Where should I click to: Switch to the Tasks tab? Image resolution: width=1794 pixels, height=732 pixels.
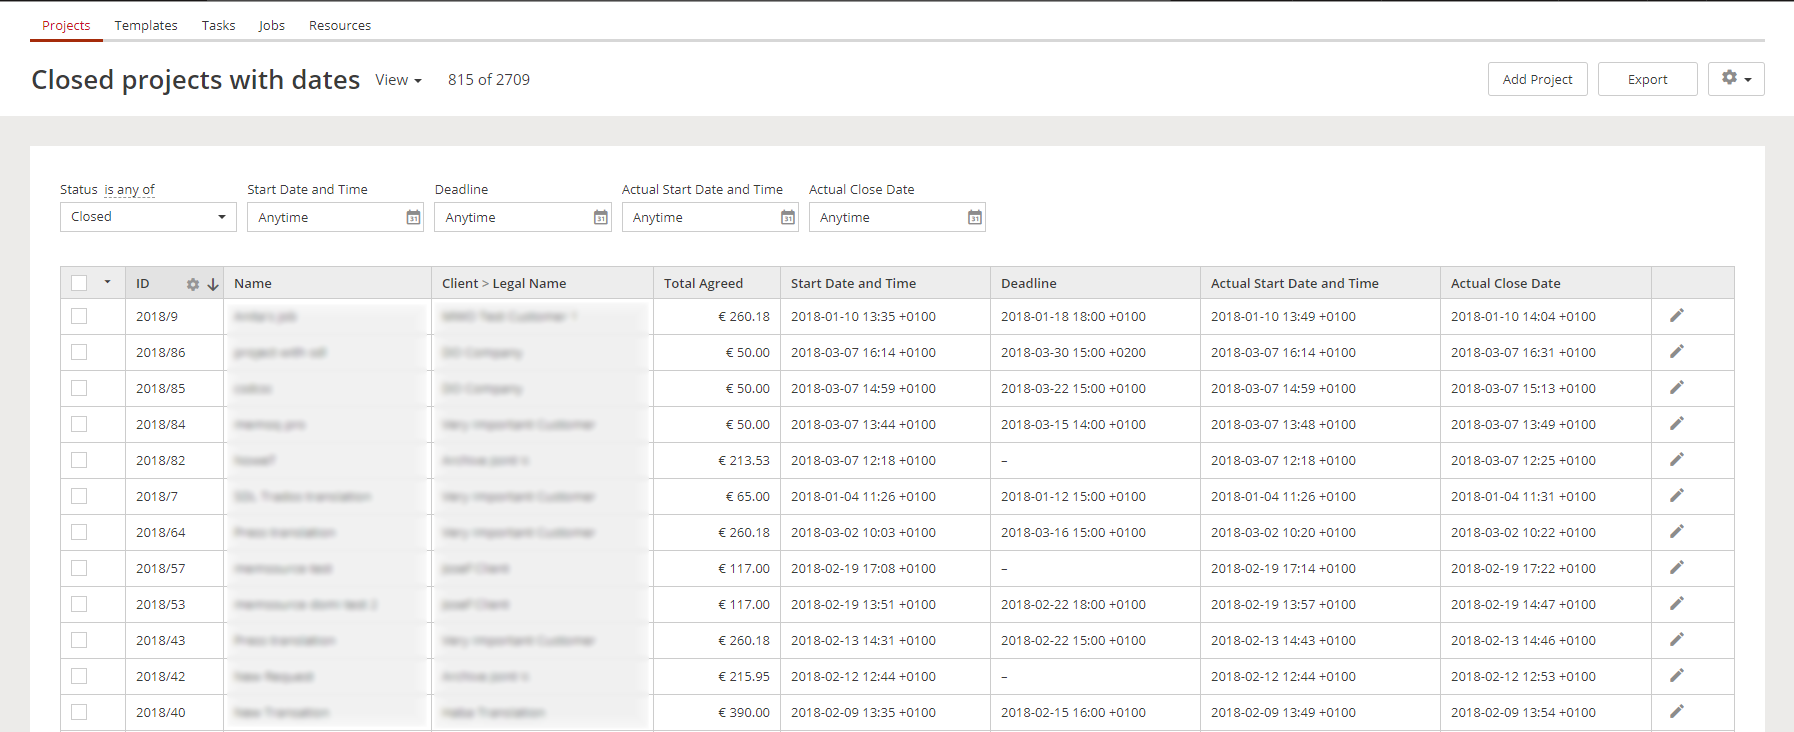pos(218,25)
